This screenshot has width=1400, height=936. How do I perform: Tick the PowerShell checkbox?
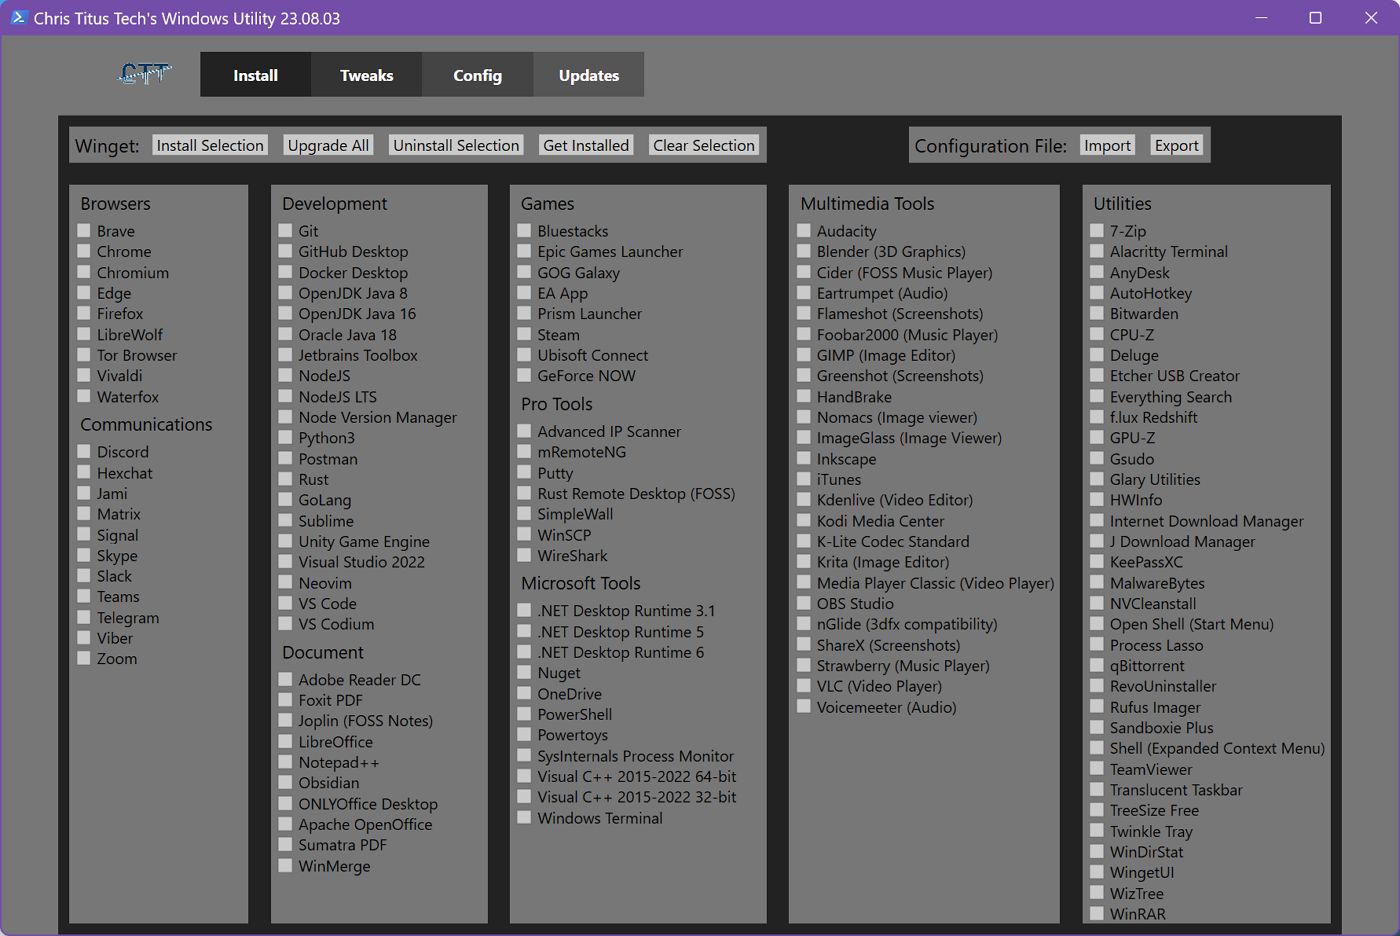524,714
